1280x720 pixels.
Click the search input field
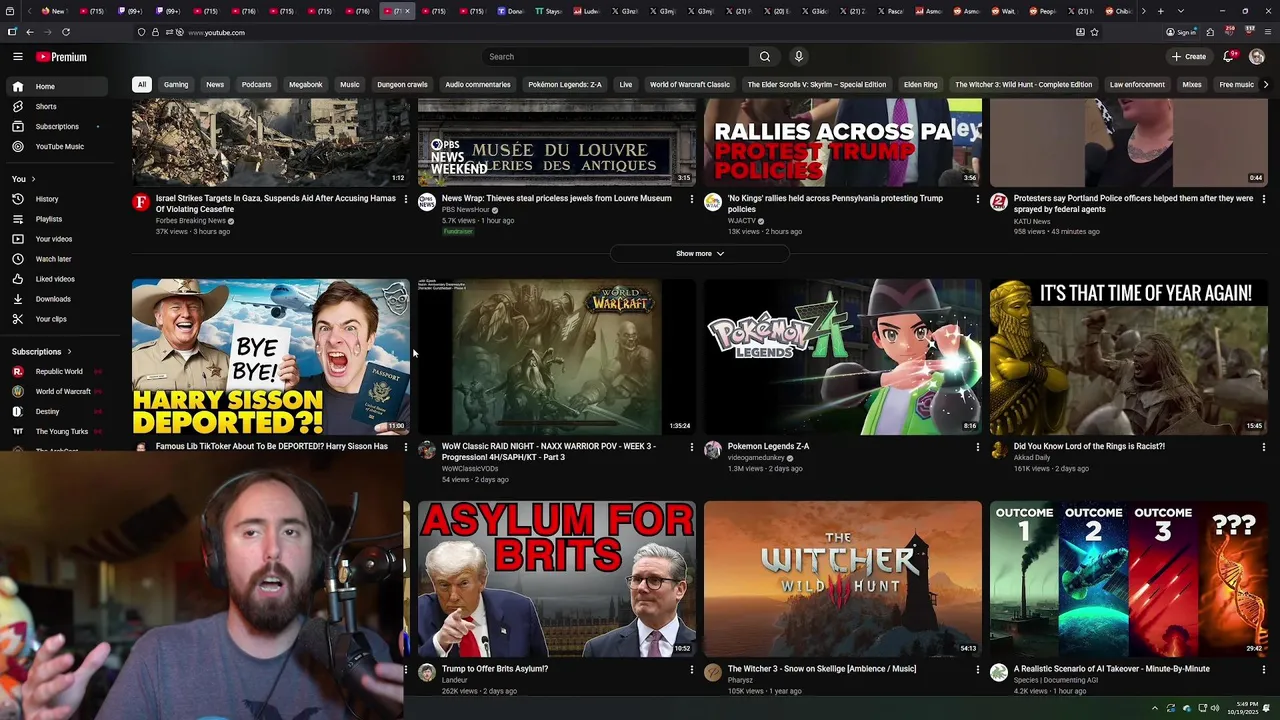[615, 57]
